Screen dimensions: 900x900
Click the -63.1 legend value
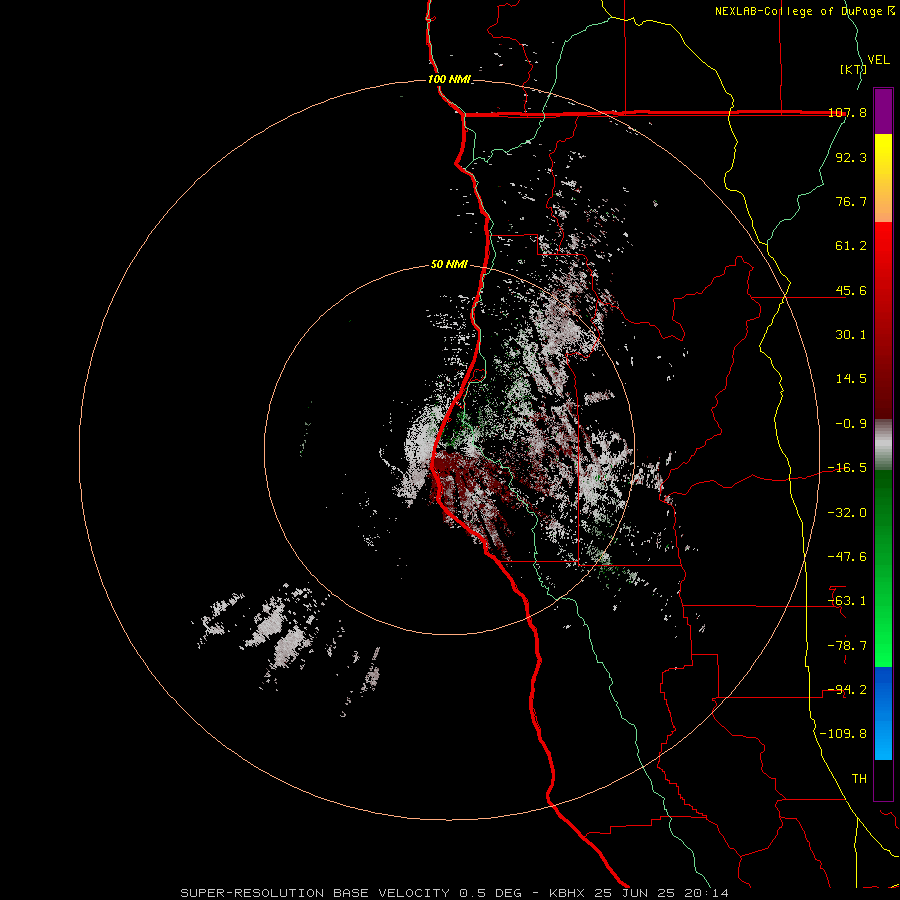pos(847,601)
